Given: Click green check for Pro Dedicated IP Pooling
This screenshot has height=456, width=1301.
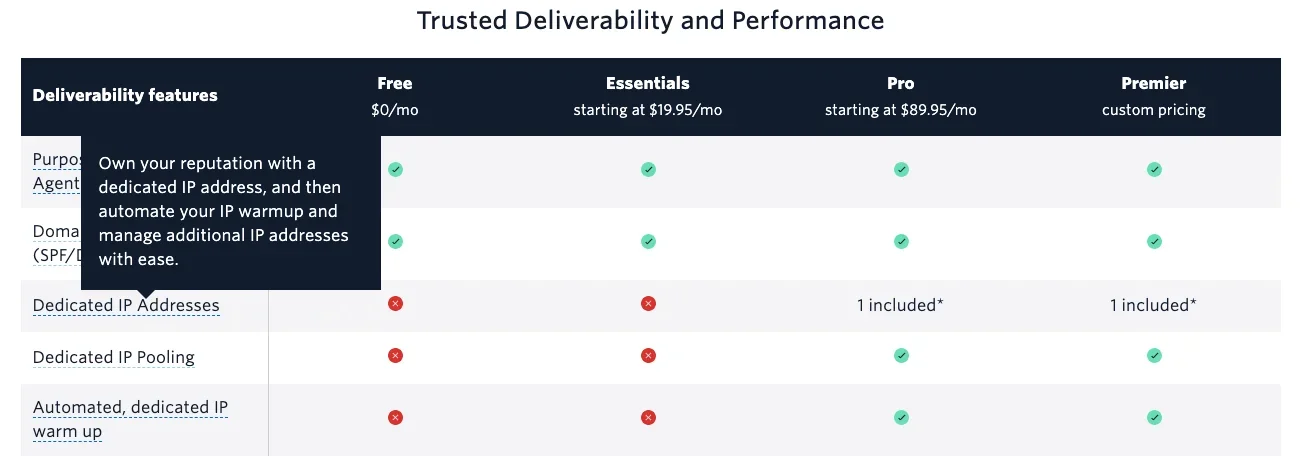Looking at the screenshot, I should [x=901, y=355].
